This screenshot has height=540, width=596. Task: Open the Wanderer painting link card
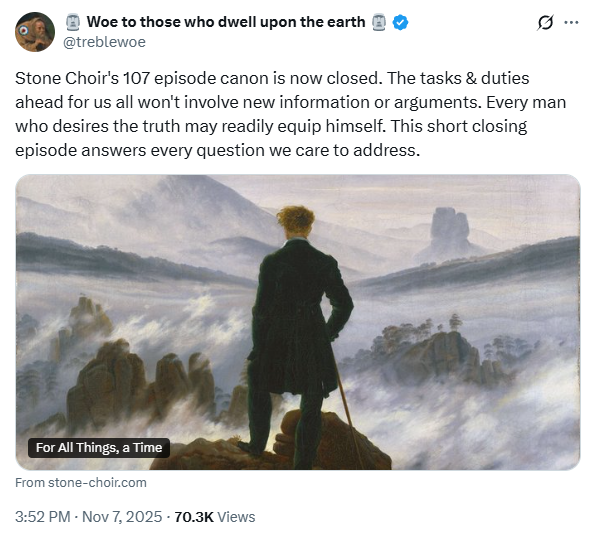coord(298,322)
